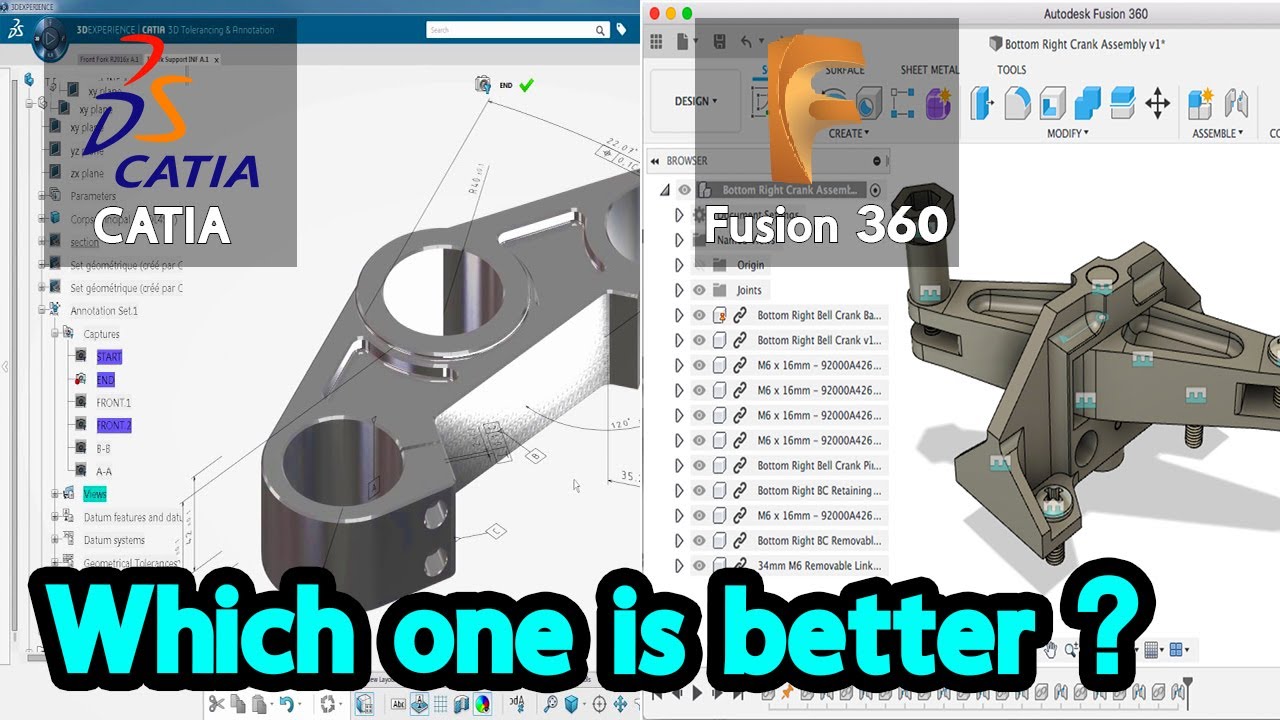This screenshot has width=1280, height=720.
Task: Open the ASSEMBLE dropdown menu
Action: point(1218,133)
